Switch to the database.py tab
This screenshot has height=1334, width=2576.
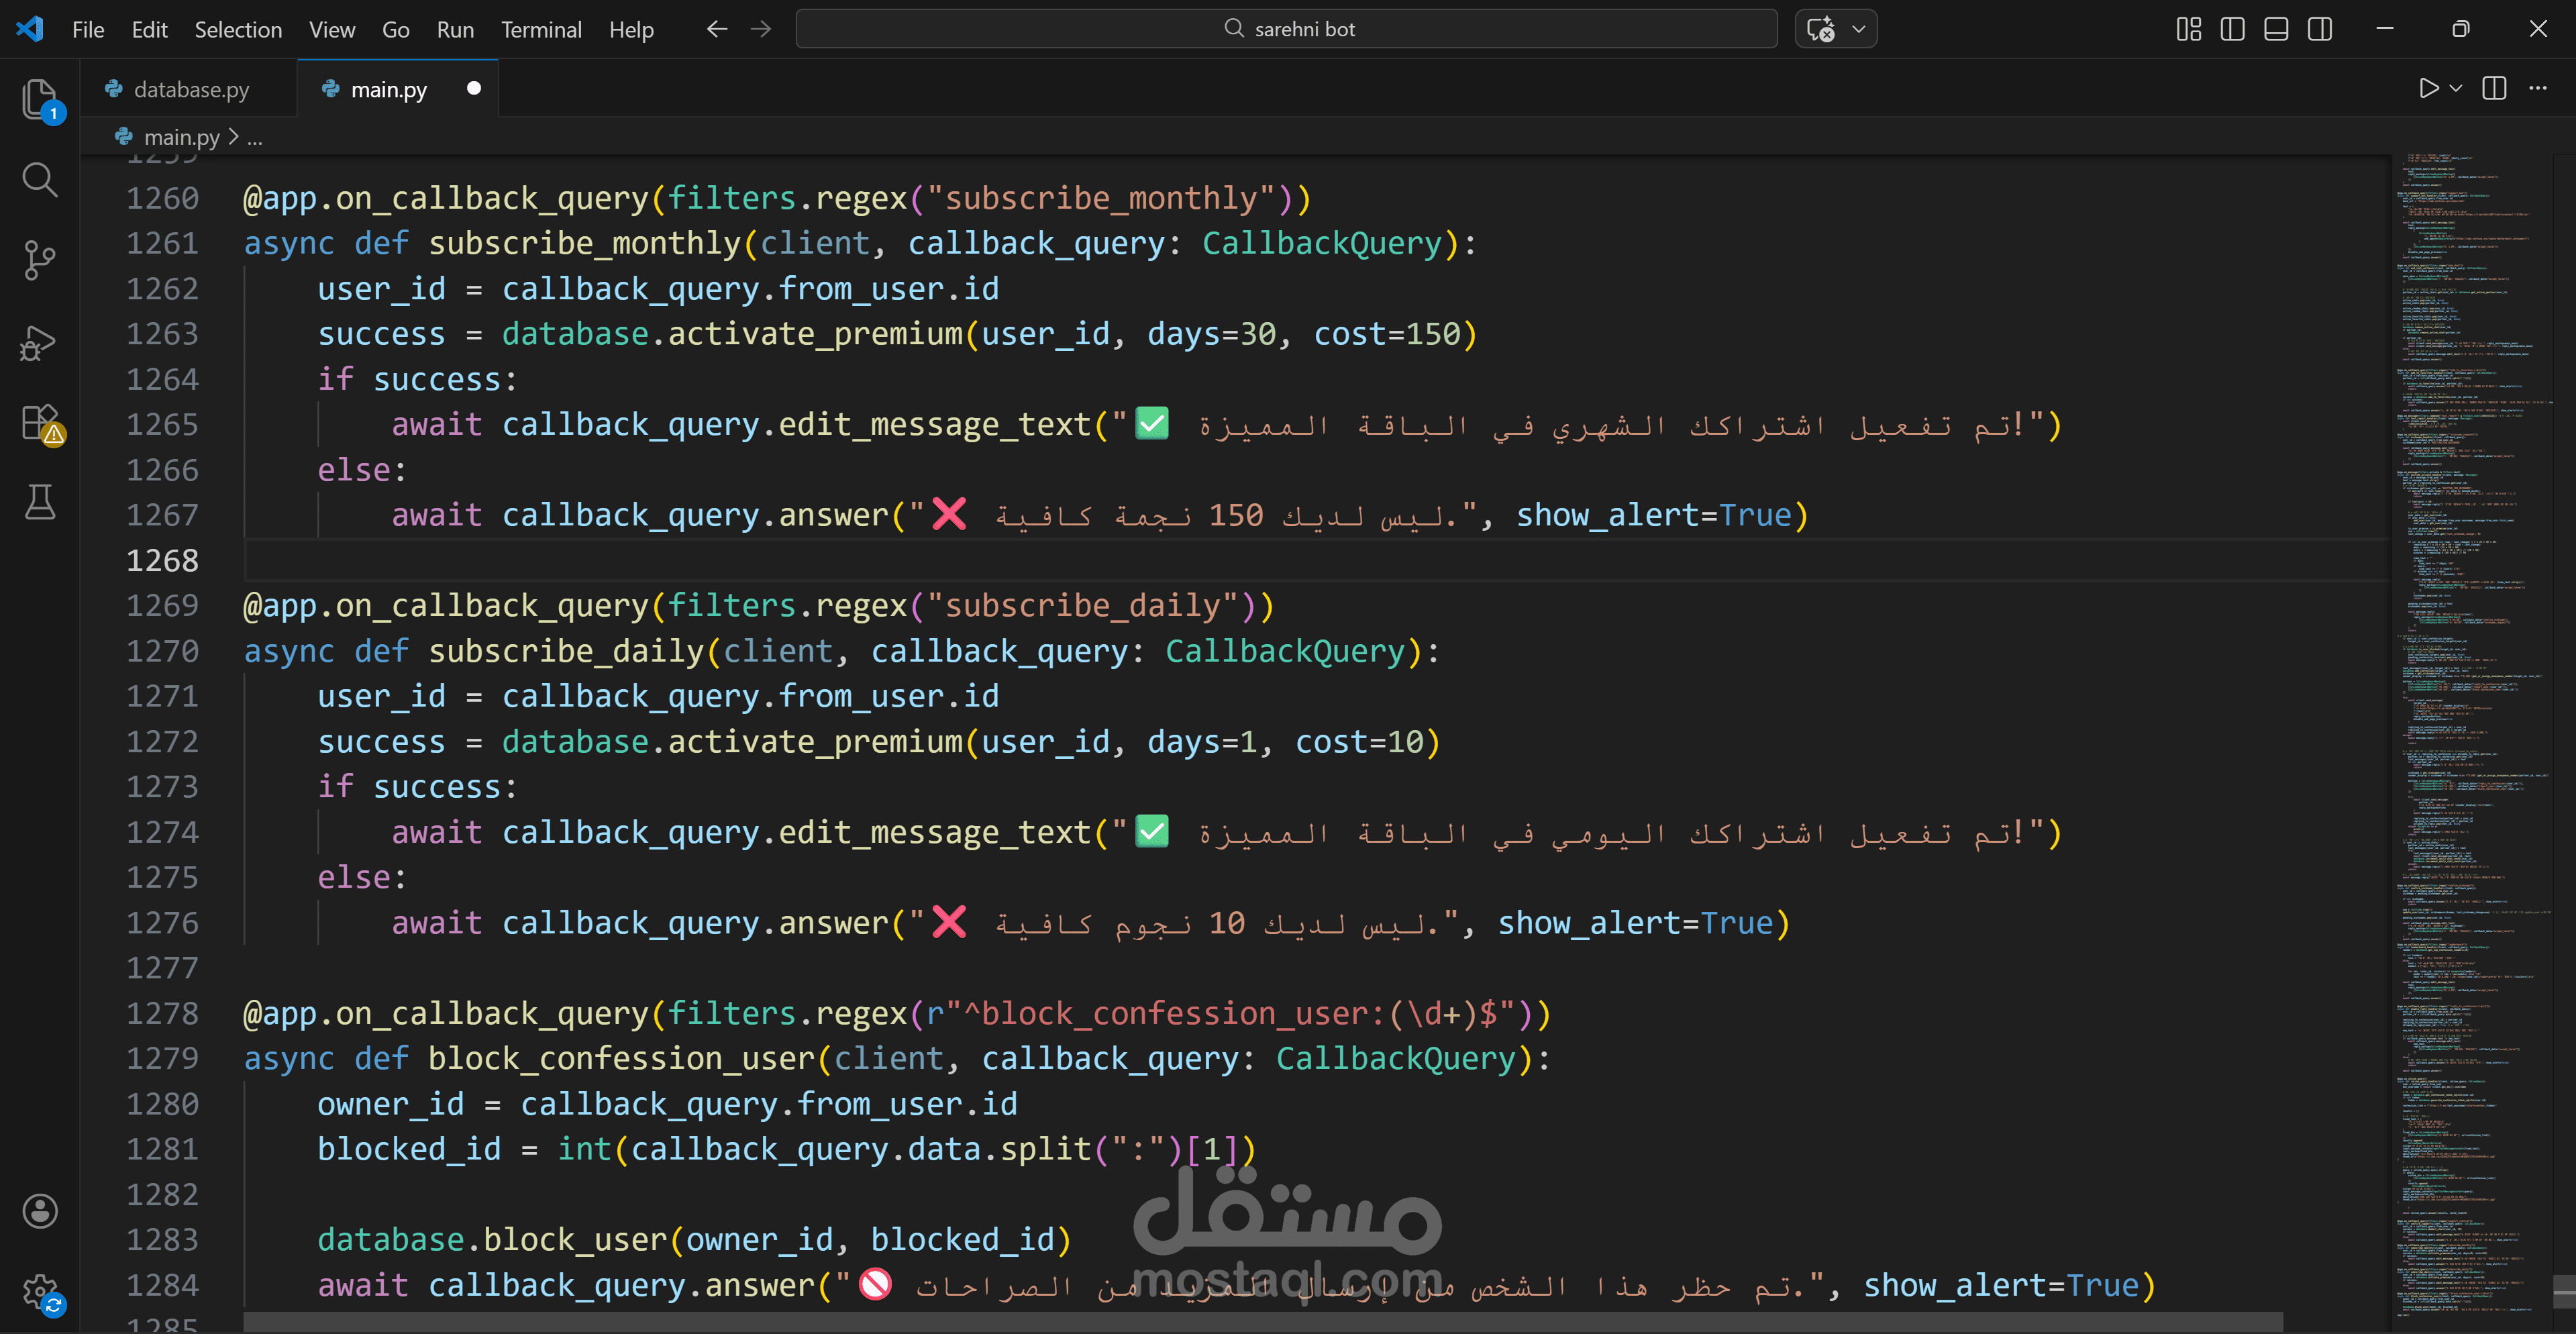(x=190, y=89)
